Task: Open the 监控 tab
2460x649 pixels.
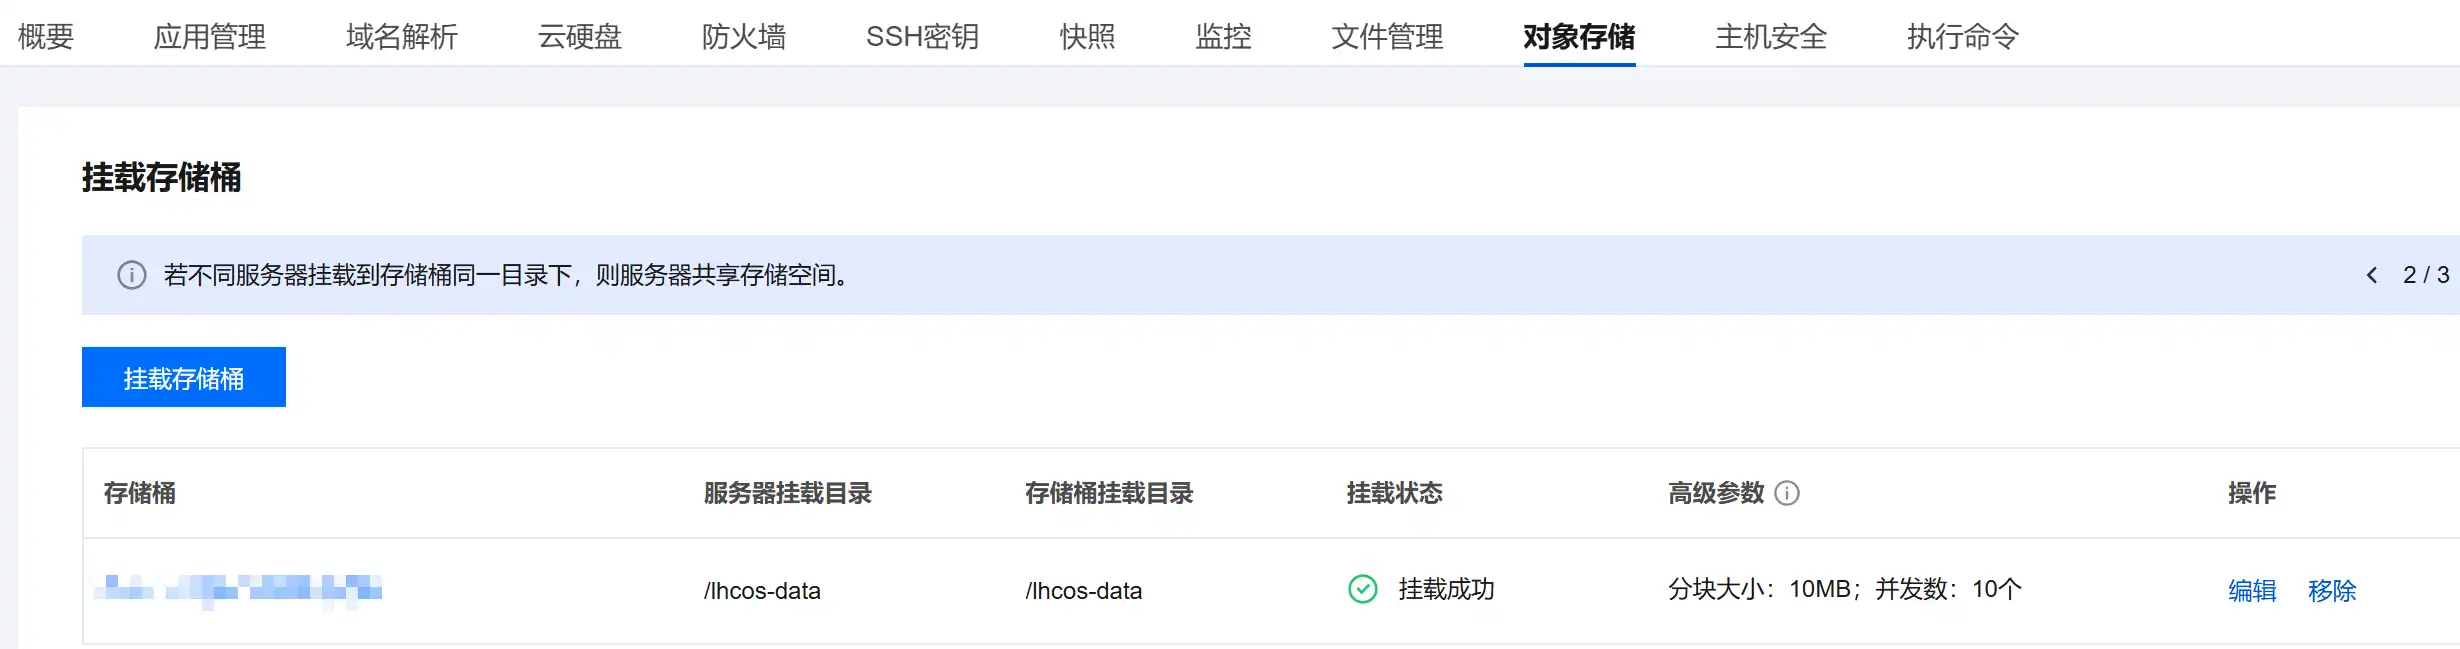Action: 1223,36
